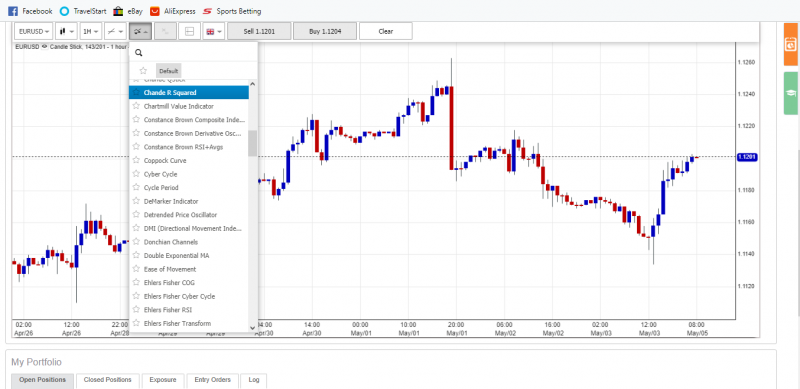Click the indicator list scroll up arrow
Screen dimensions: 800x389
coord(253,84)
